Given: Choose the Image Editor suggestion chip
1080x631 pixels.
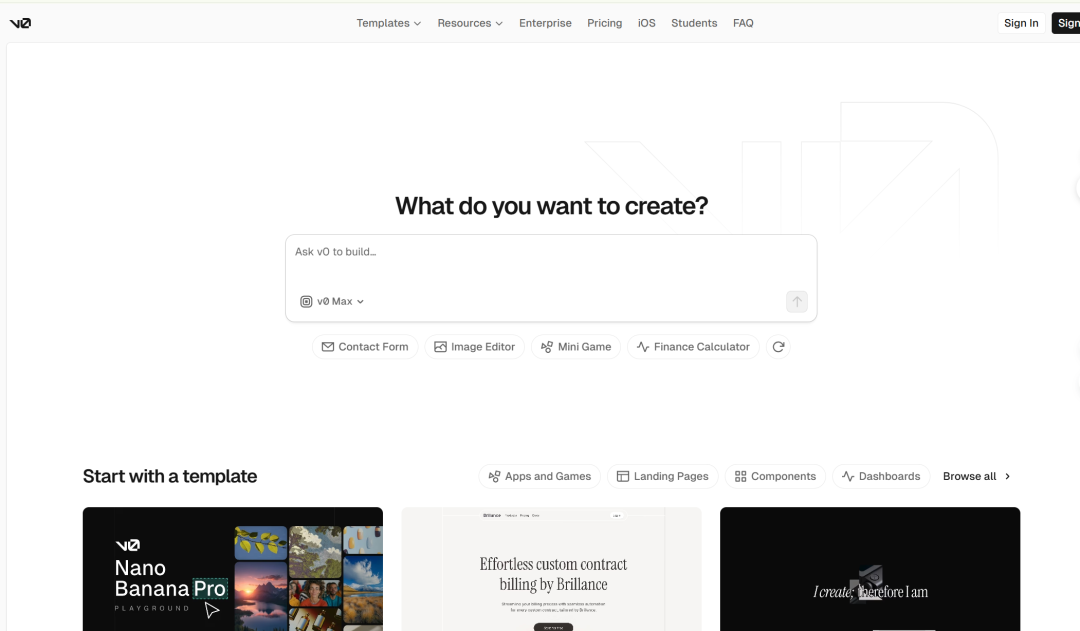Looking at the screenshot, I should 474,347.
